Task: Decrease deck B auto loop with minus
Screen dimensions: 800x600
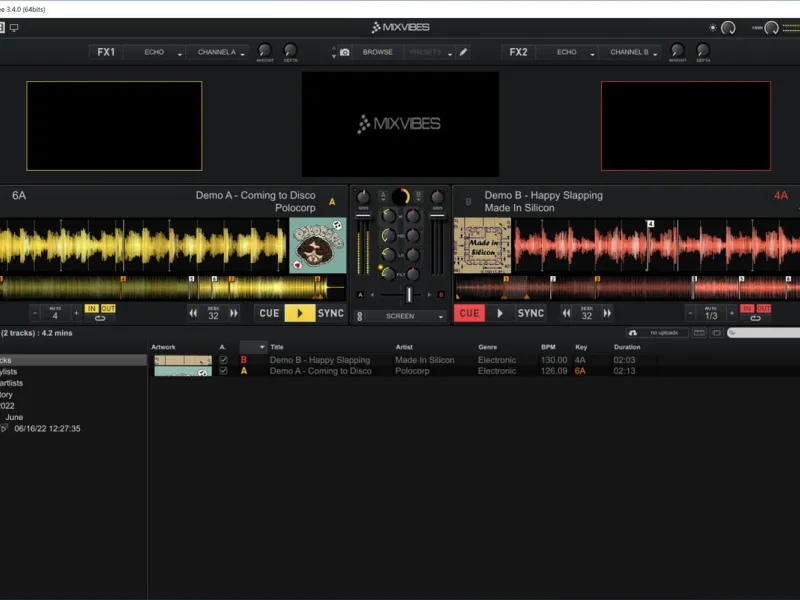Action: pos(690,313)
